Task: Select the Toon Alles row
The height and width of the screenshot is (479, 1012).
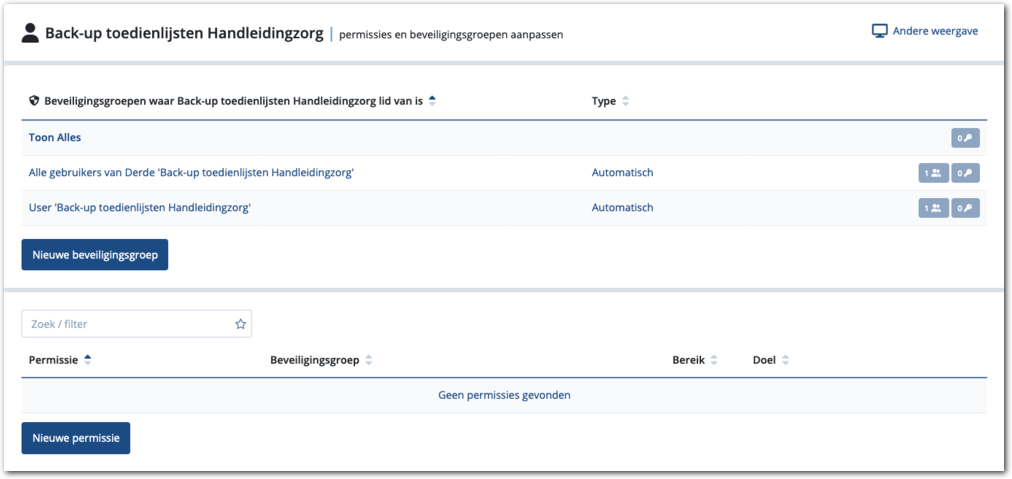Action: [x=55, y=138]
